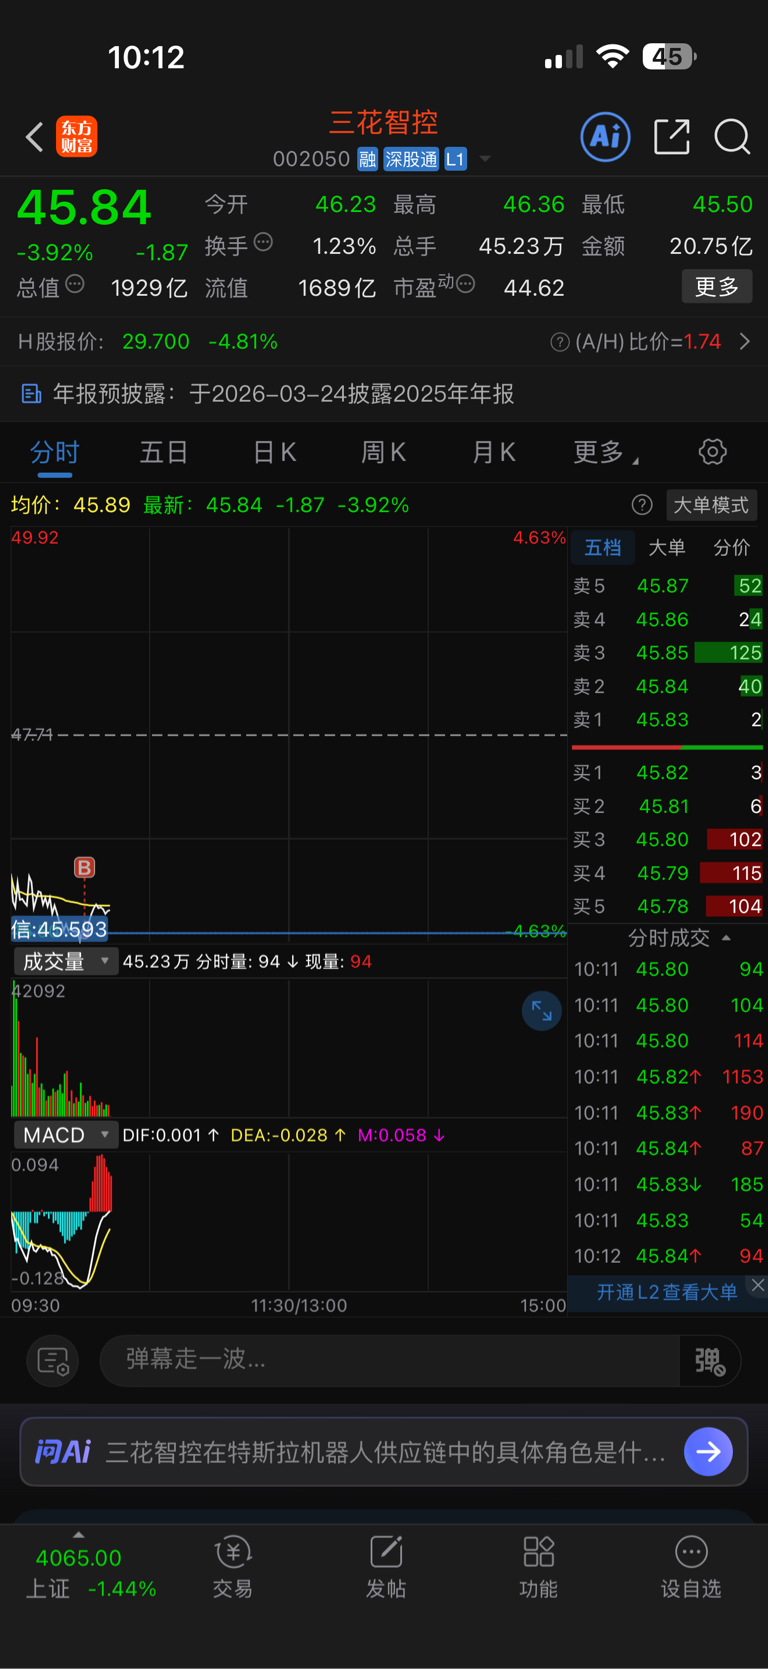Tap the 10:12 45.84 trade row

[668, 1256]
